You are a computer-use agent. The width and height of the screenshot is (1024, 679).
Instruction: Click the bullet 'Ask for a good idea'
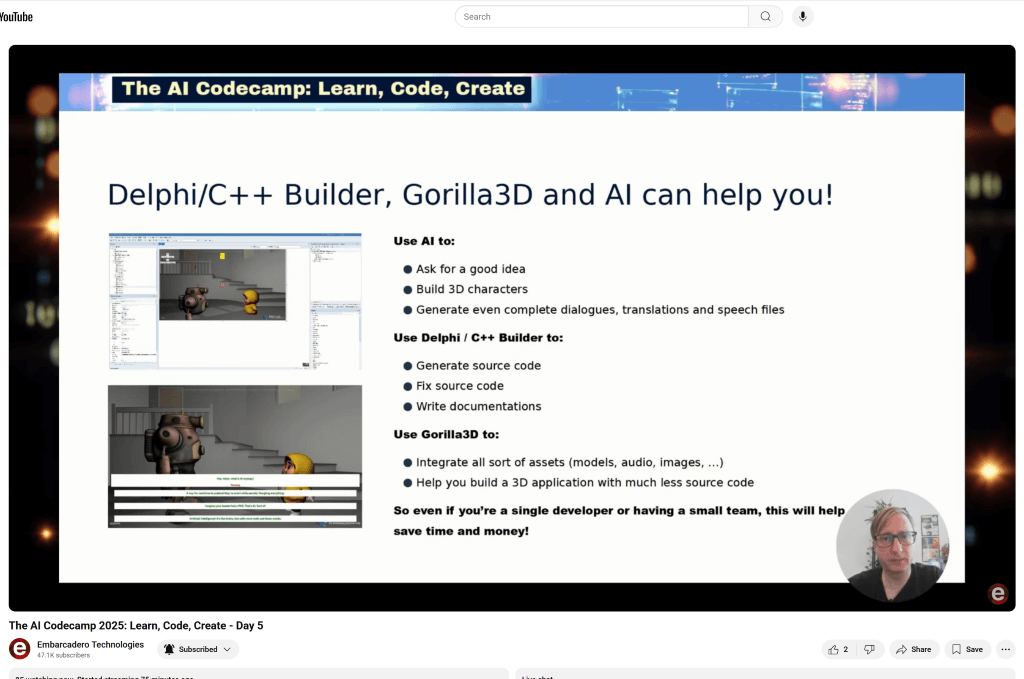[x=470, y=269]
